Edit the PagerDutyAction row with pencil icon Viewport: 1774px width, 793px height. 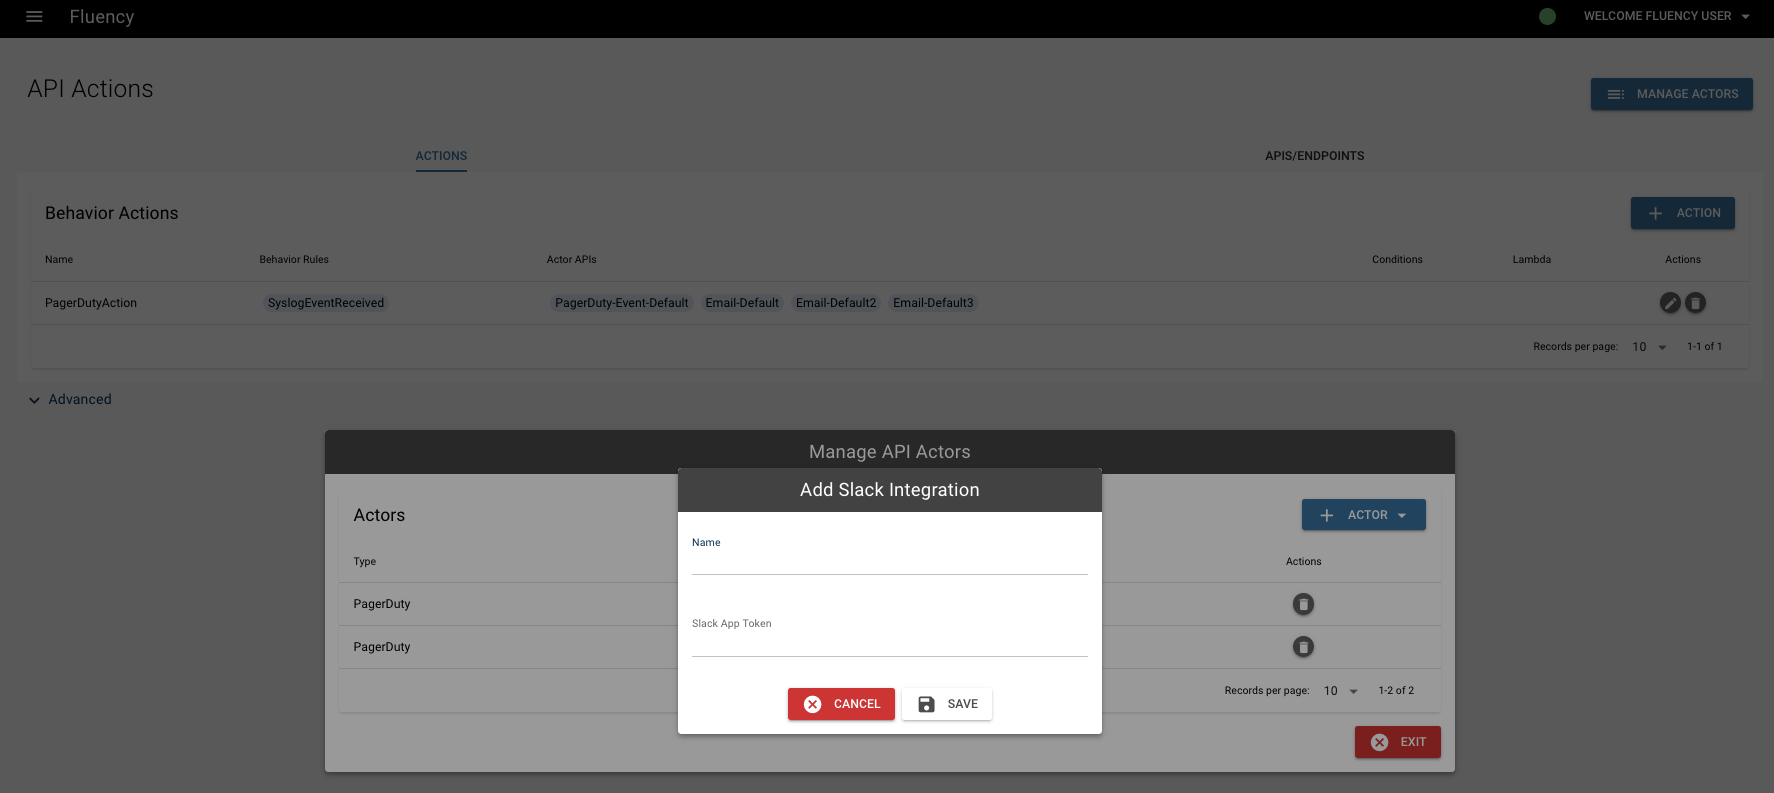(1669, 303)
